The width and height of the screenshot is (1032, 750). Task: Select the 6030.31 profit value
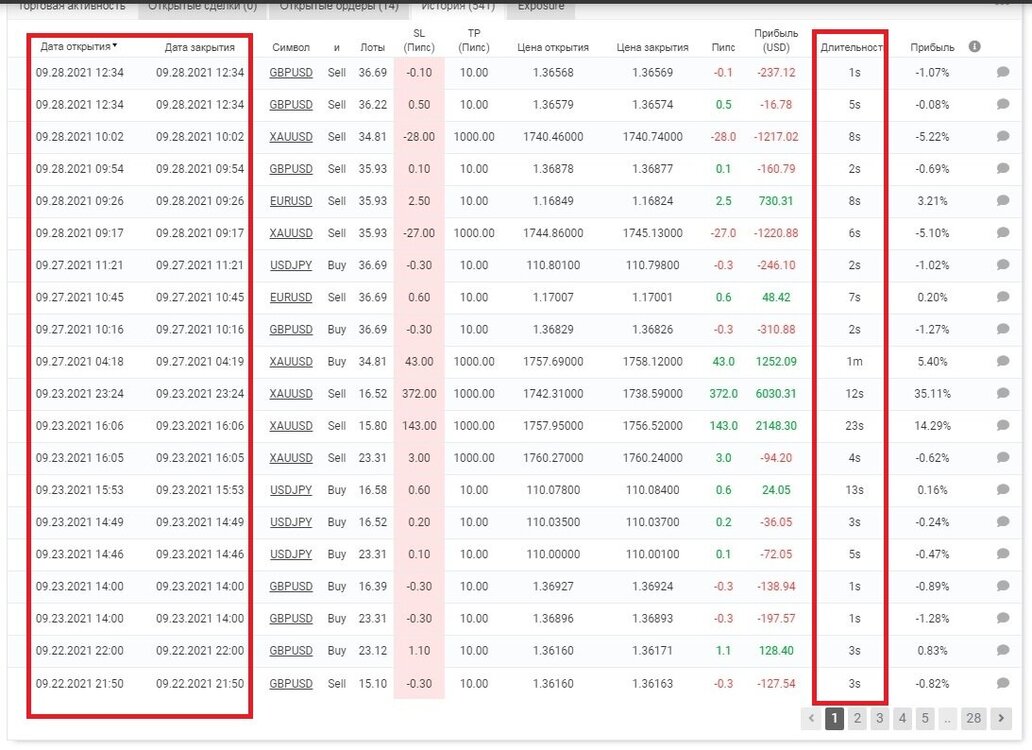click(776, 393)
